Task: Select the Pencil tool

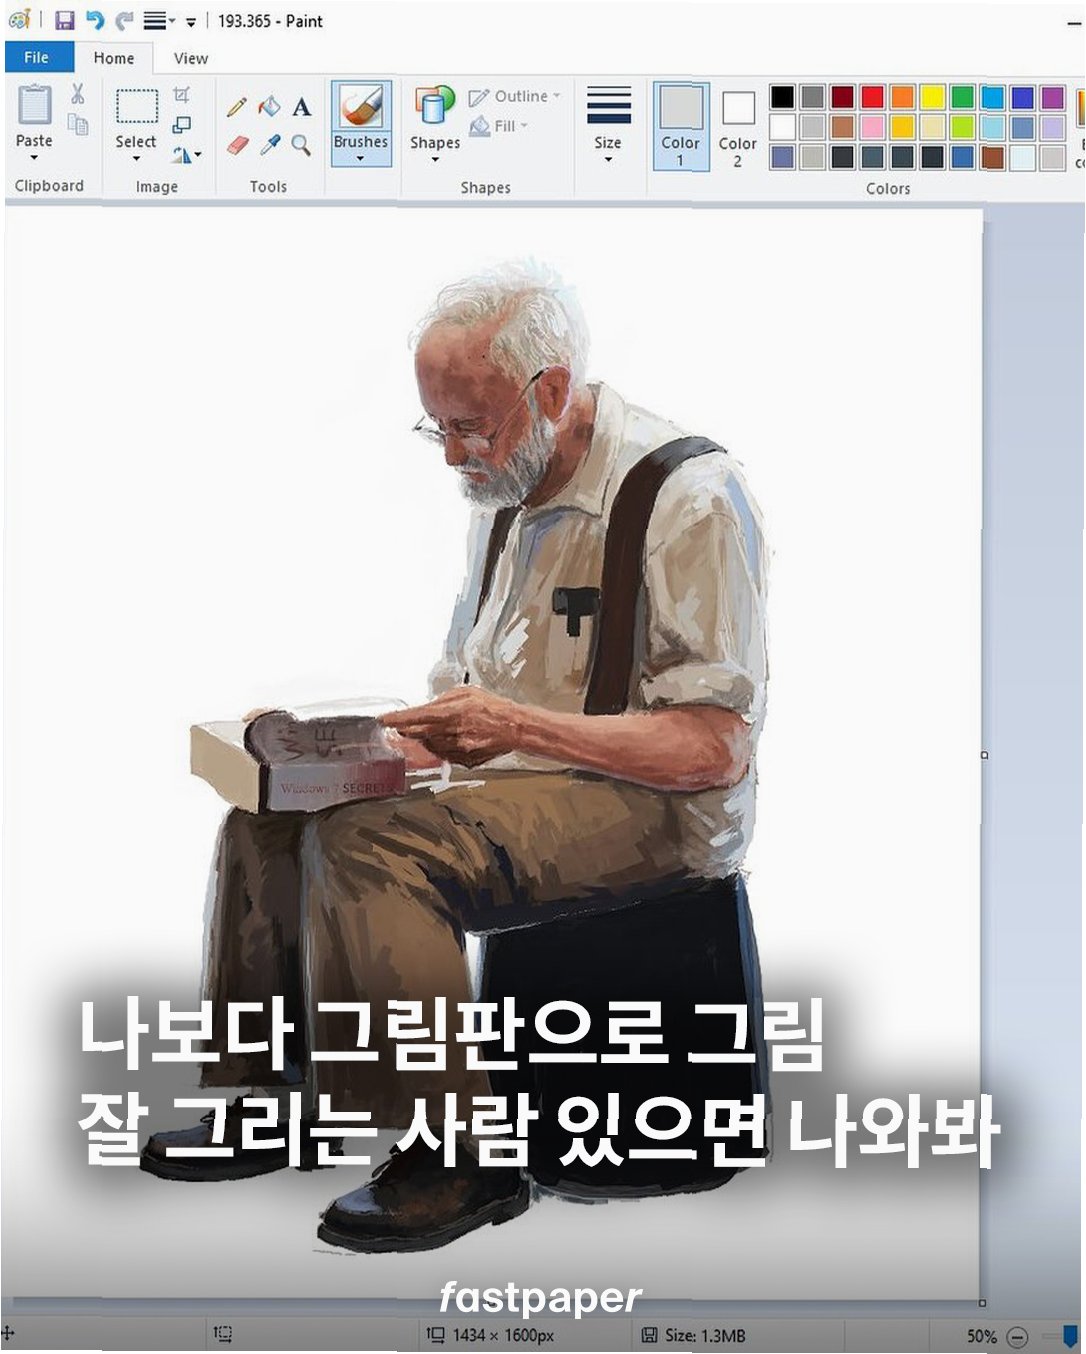Action: [x=237, y=107]
